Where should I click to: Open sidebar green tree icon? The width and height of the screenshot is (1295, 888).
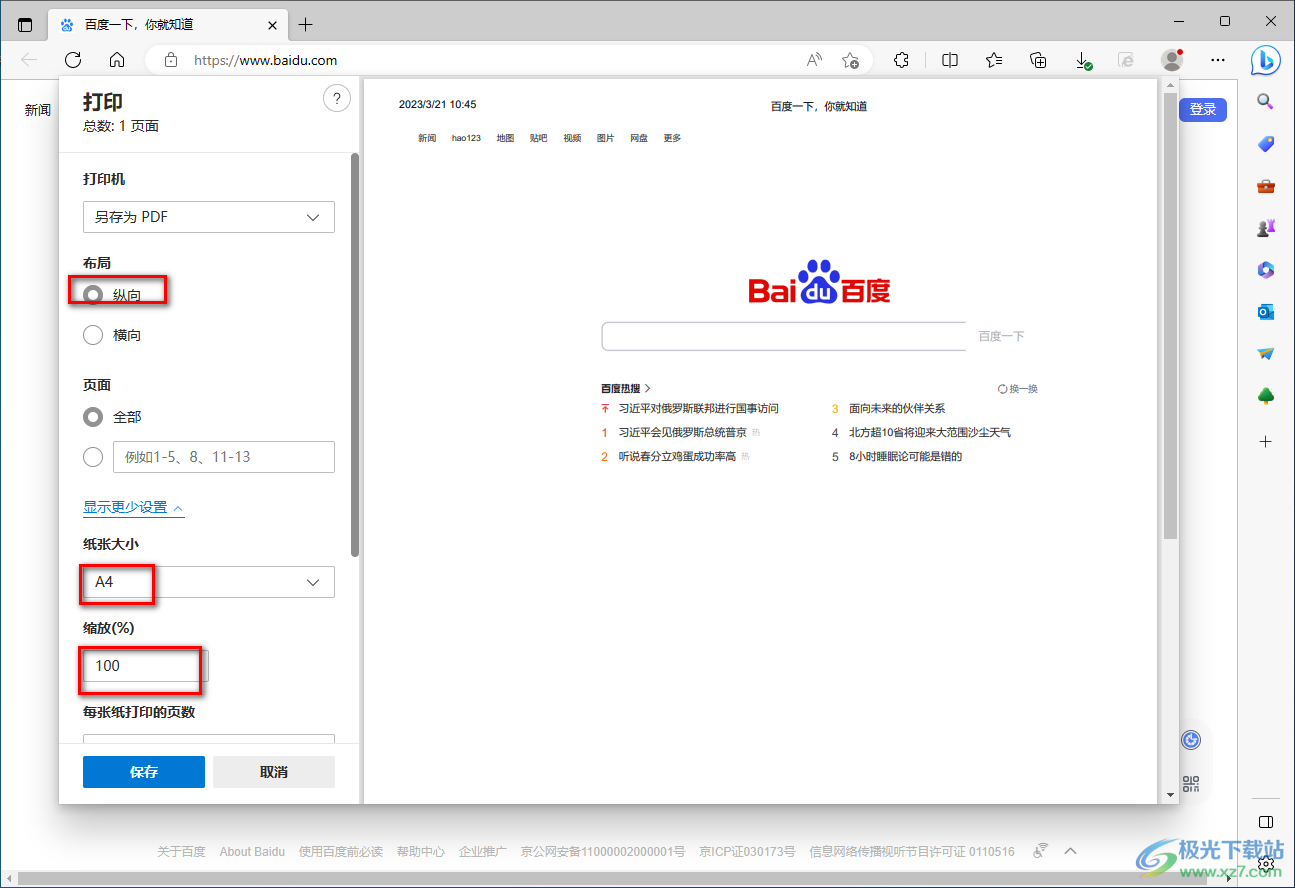tap(1265, 397)
